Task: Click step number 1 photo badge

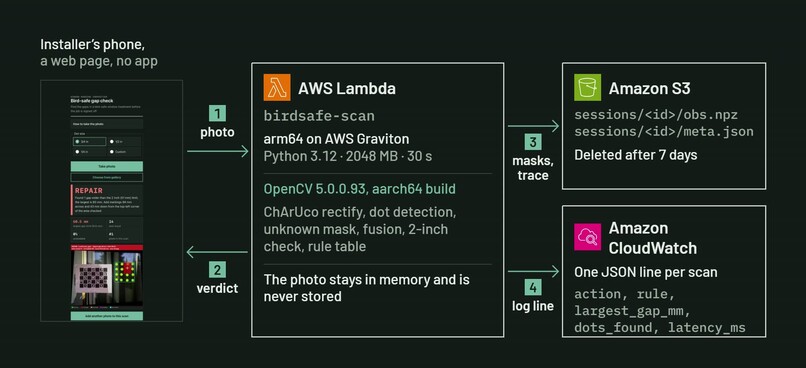Action: tap(217, 113)
